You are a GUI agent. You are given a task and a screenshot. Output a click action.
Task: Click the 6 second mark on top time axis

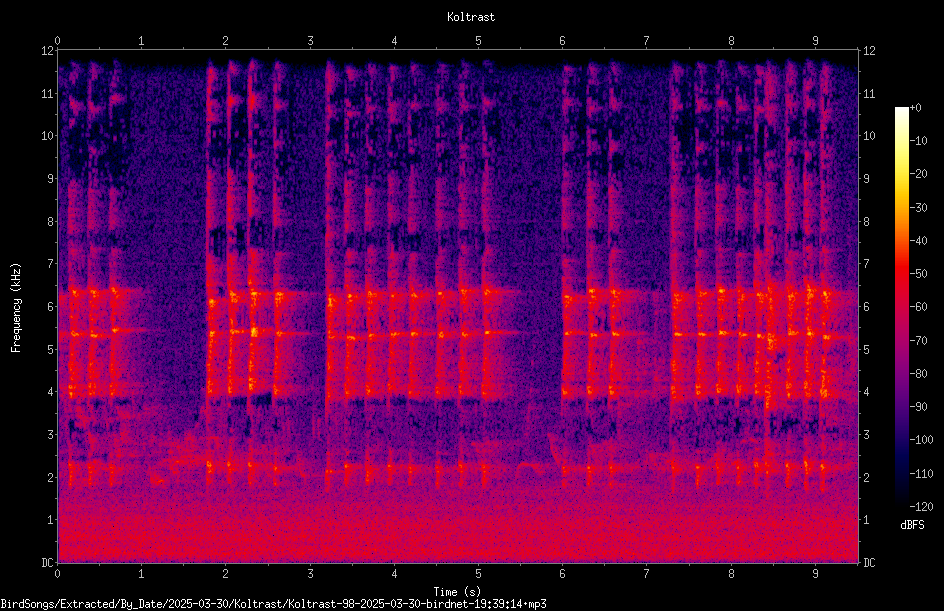[x=562, y=41]
